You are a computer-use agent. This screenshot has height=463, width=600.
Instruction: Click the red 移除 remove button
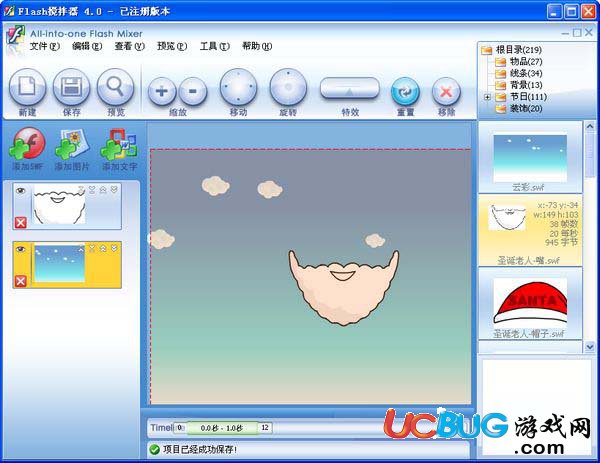coord(446,91)
